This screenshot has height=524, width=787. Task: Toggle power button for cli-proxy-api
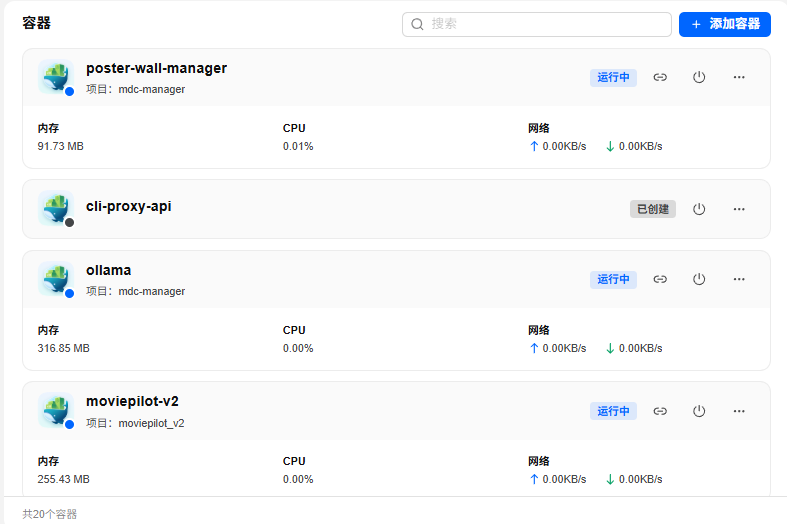click(x=699, y=209)
